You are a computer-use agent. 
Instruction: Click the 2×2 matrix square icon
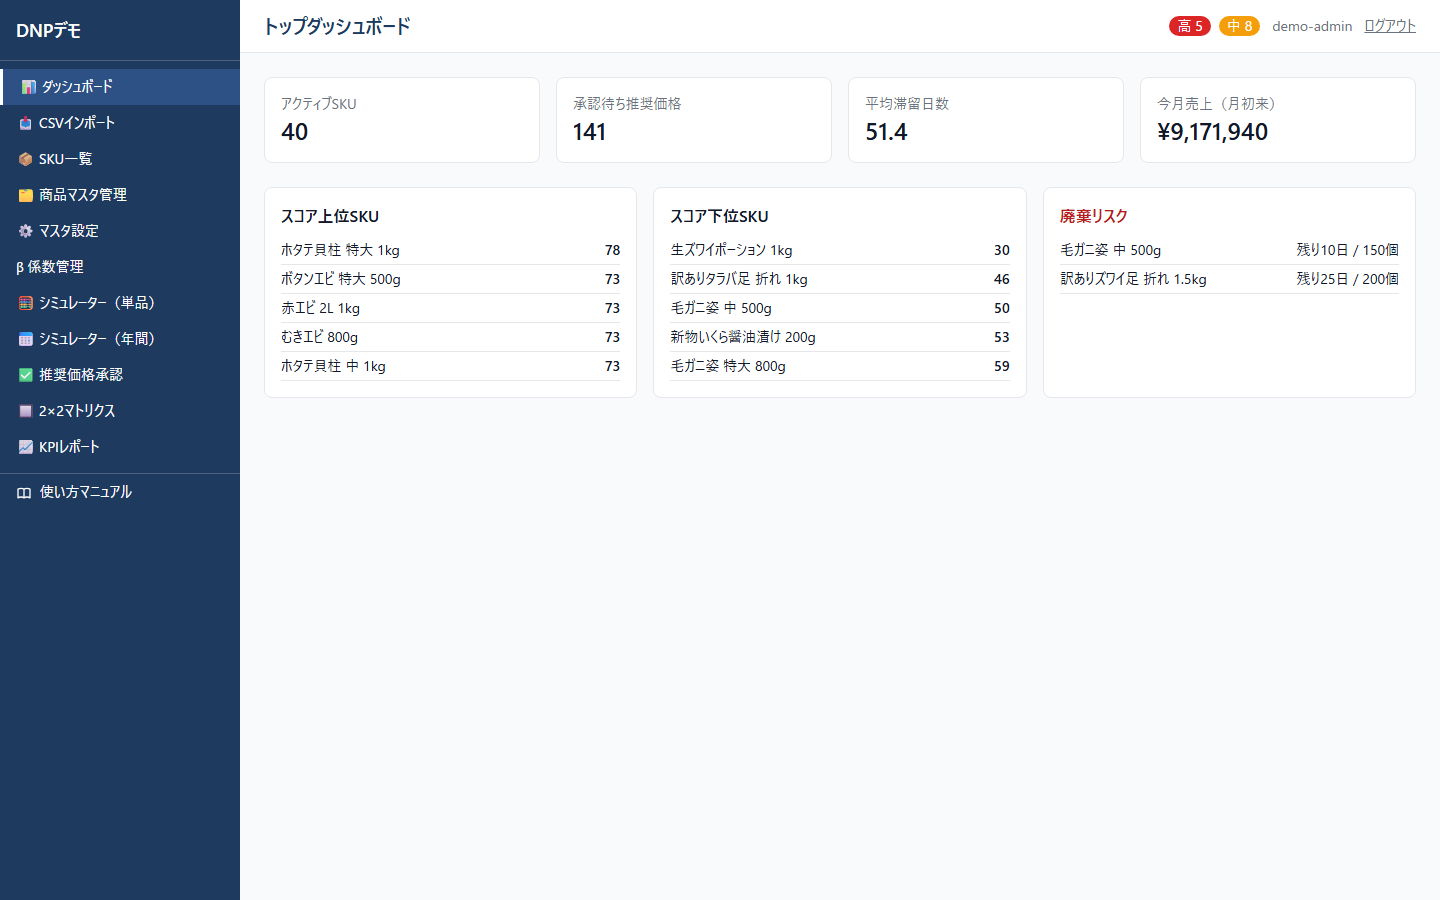click(x=26, y=411)
